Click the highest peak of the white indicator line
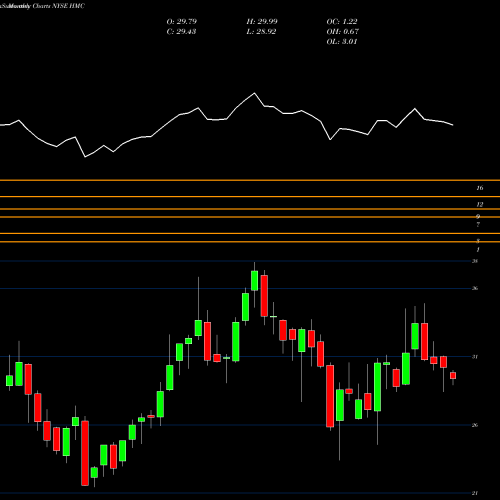The width and height of the screenshot is (500, 500). pos(255,93)
